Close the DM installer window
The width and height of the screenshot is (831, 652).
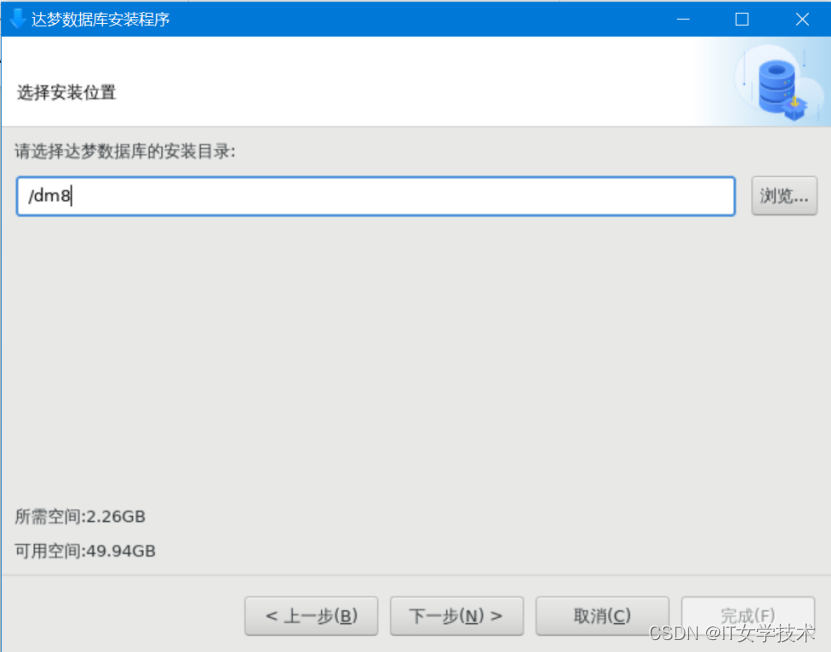(x=802, y=18)
